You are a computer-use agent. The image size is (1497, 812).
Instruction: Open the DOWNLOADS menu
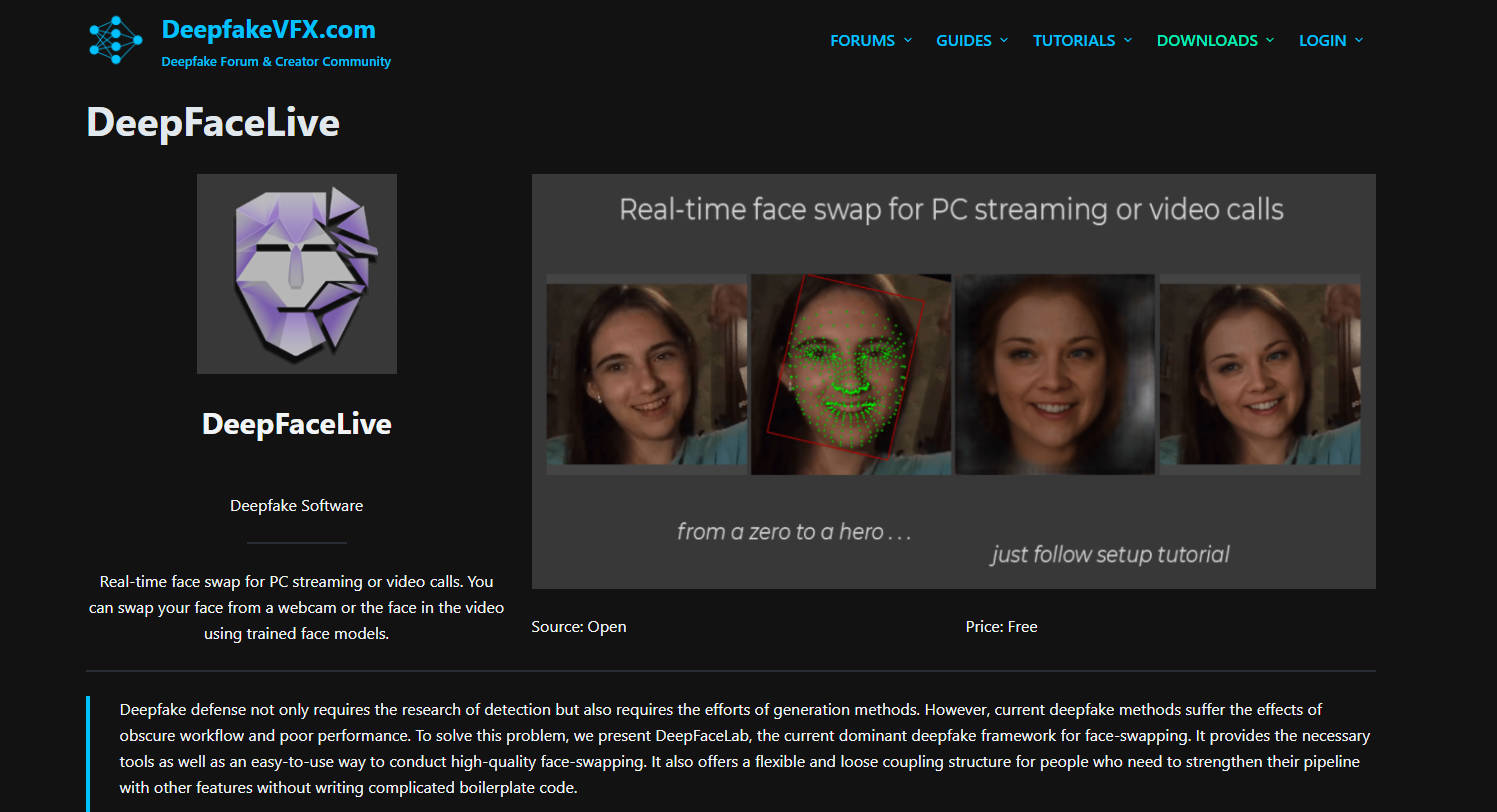pyautogui.click(x=1207, y=40)
